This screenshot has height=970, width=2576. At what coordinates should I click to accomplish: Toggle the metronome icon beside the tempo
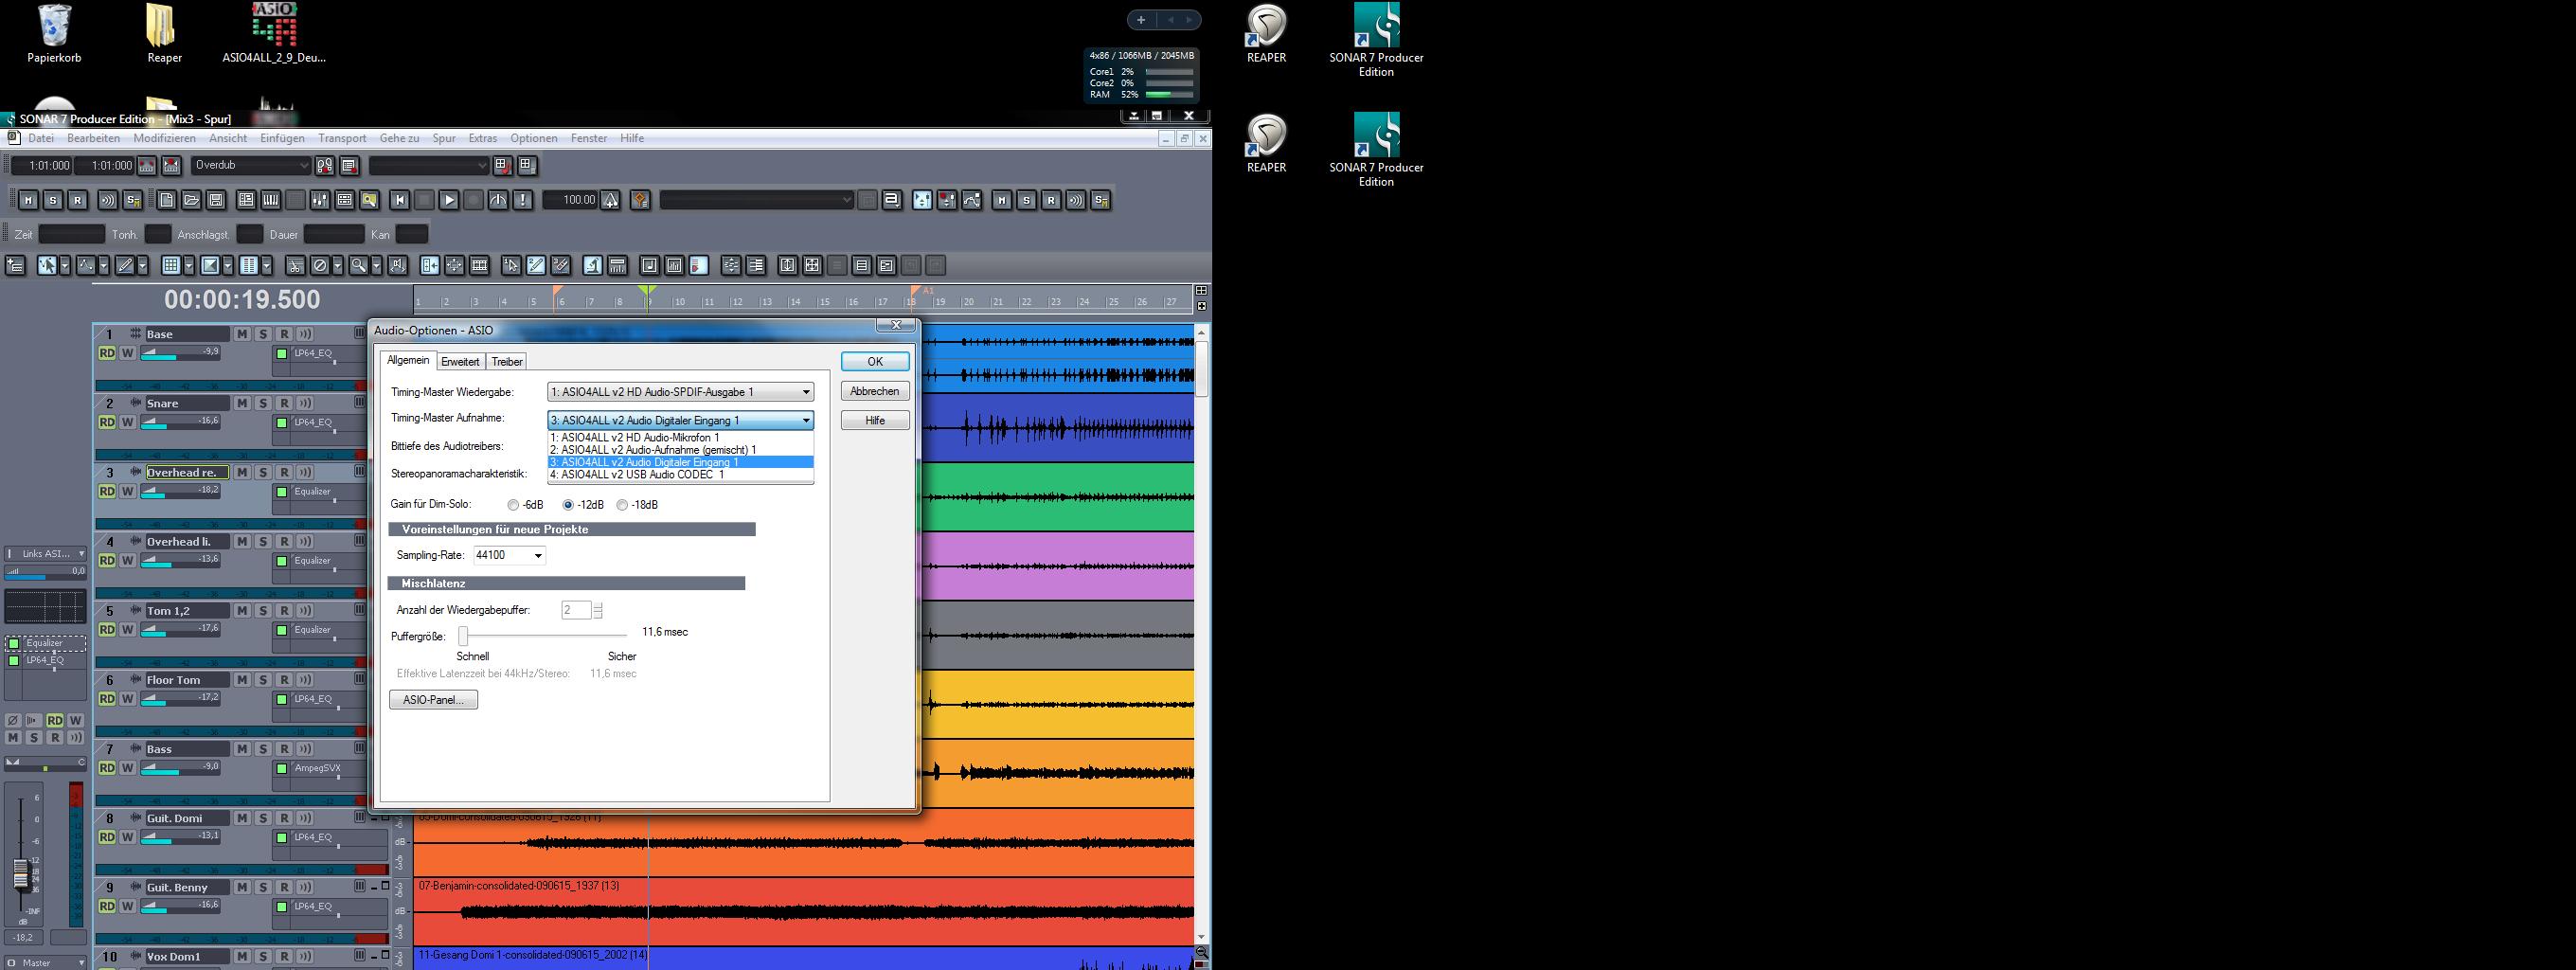[611, 200]
